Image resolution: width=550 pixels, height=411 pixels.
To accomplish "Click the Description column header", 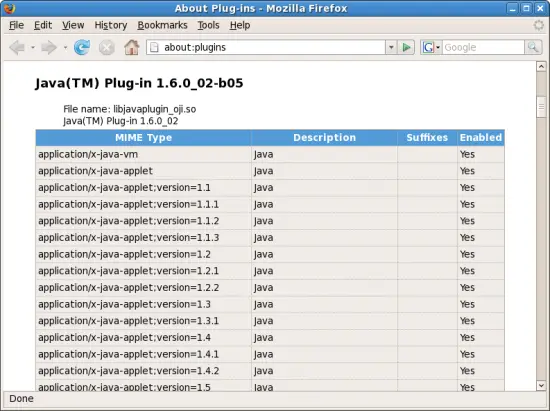I will click(324, 137).
